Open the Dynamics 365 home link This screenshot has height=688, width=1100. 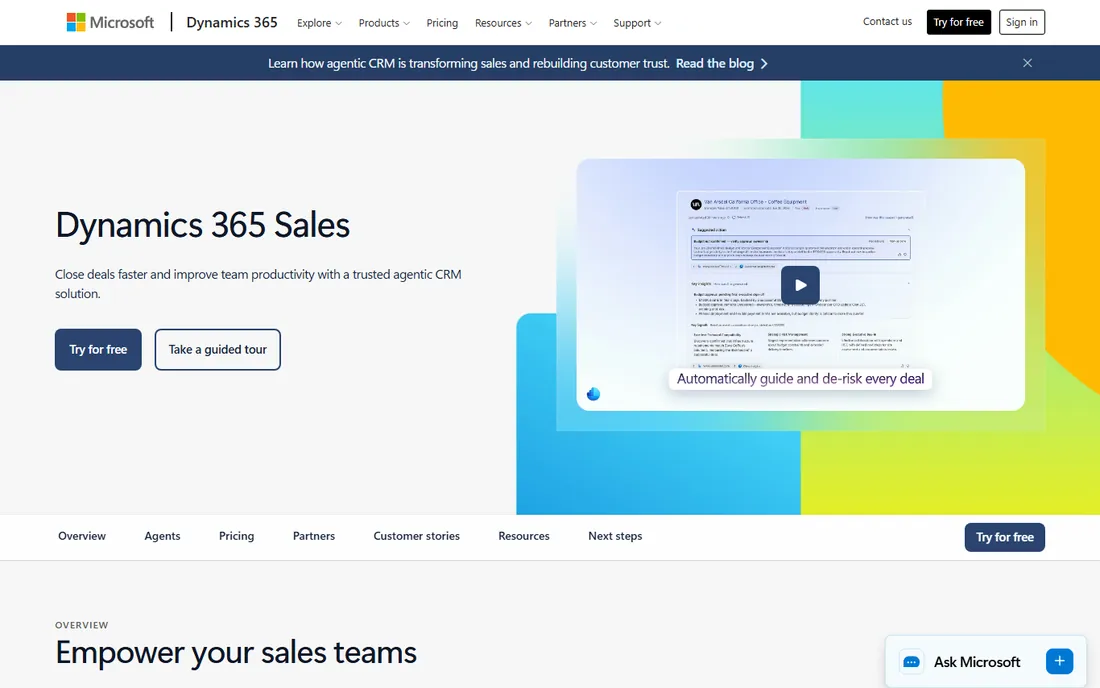pyautogui.click(x=232, y=22)
